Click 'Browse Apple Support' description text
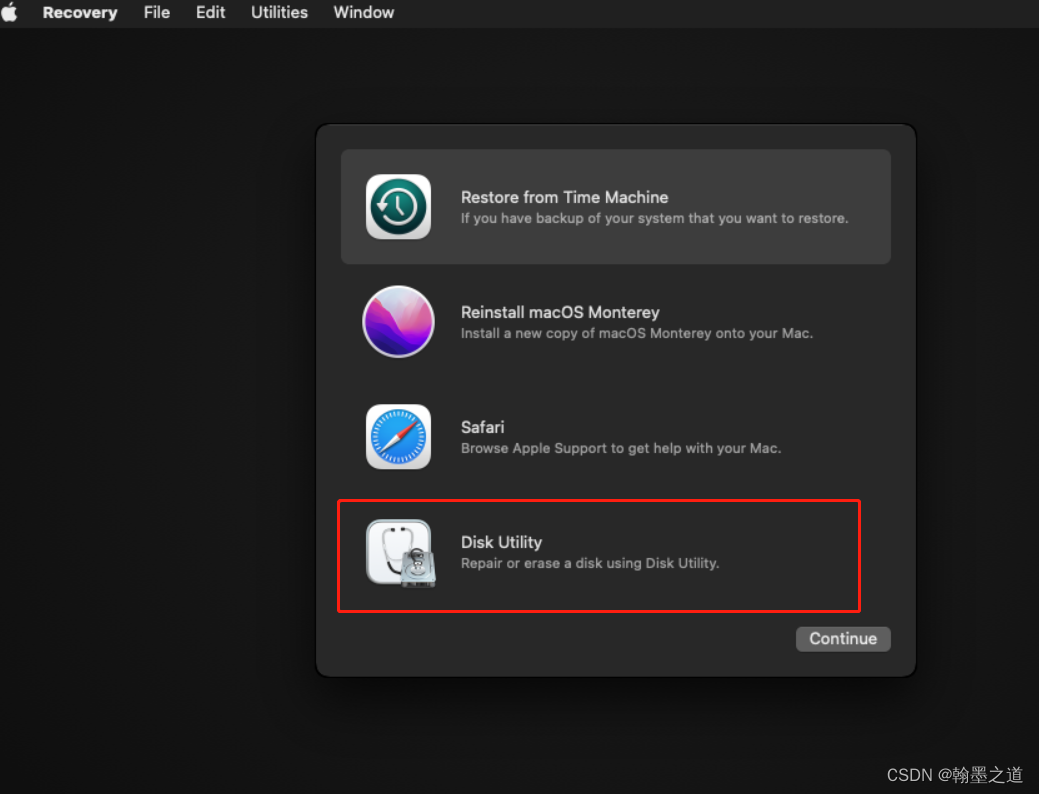Viewport: 1039px width, 794px height. tap(621, 449)
